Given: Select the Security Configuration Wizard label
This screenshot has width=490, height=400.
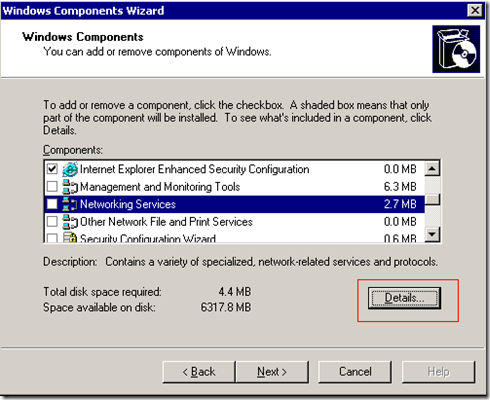Looking at the screenshot, I should 148,238.
